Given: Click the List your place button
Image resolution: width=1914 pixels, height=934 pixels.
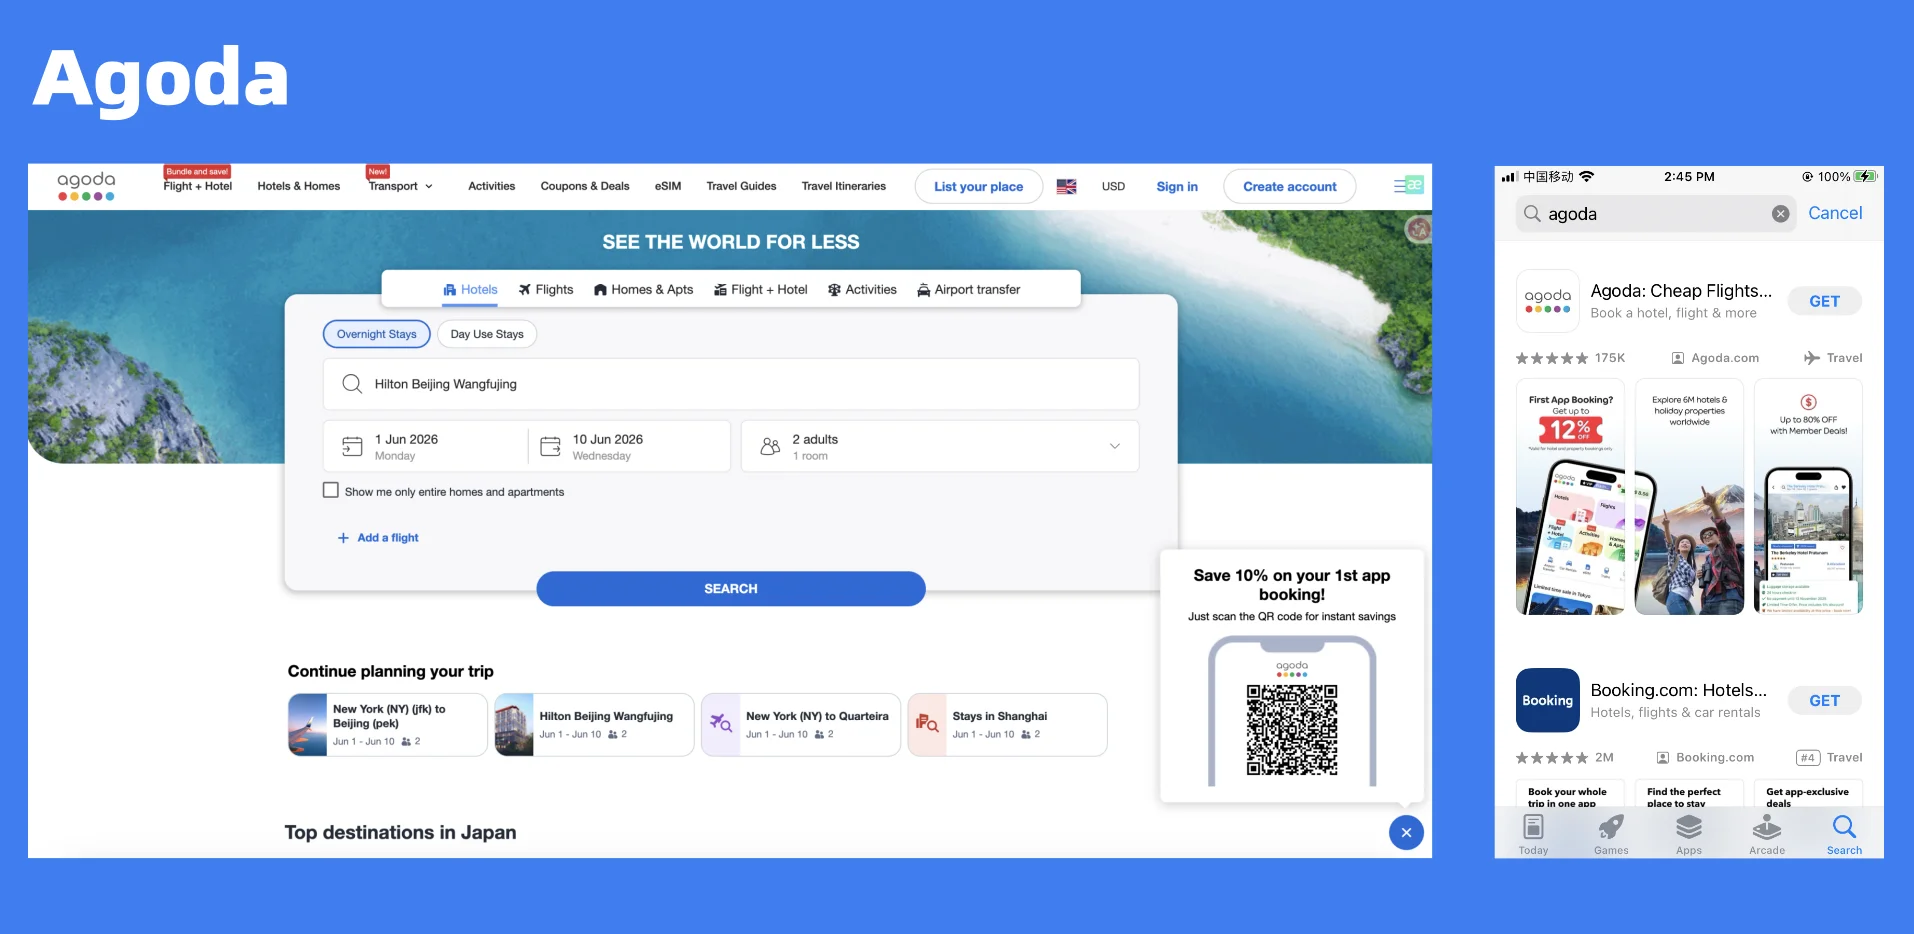Looking at the screenshot, I should point(979,187).
